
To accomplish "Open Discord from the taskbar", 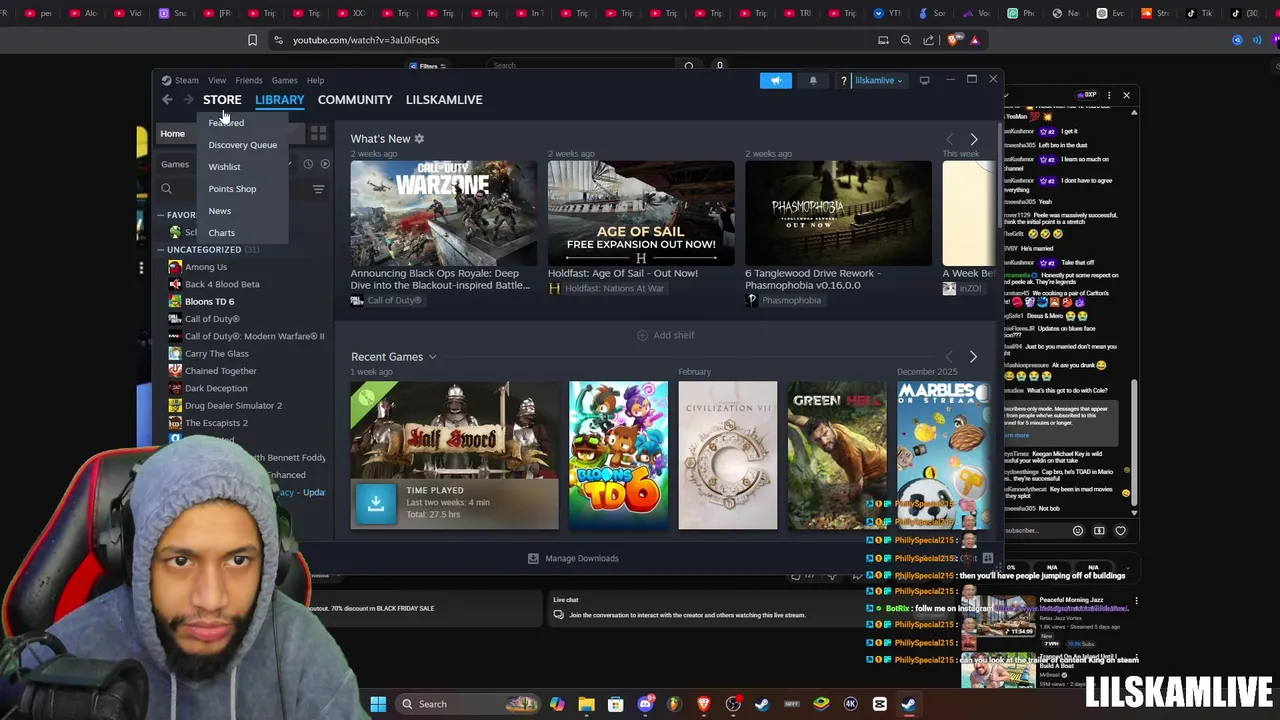I will point(645,704).
